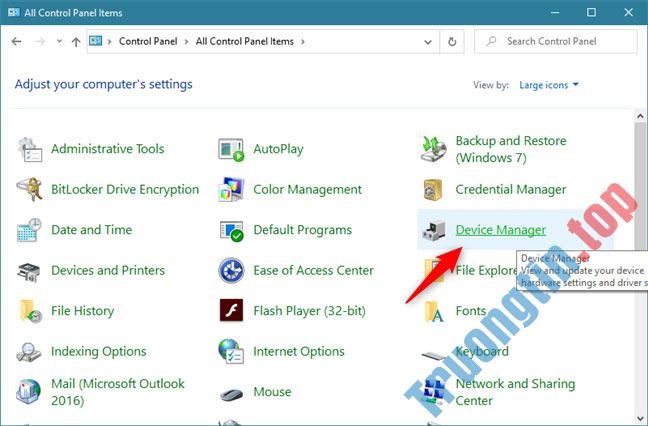Open the Default Programs icon
Screen dimensions: 648x426
tap(231, 231)
